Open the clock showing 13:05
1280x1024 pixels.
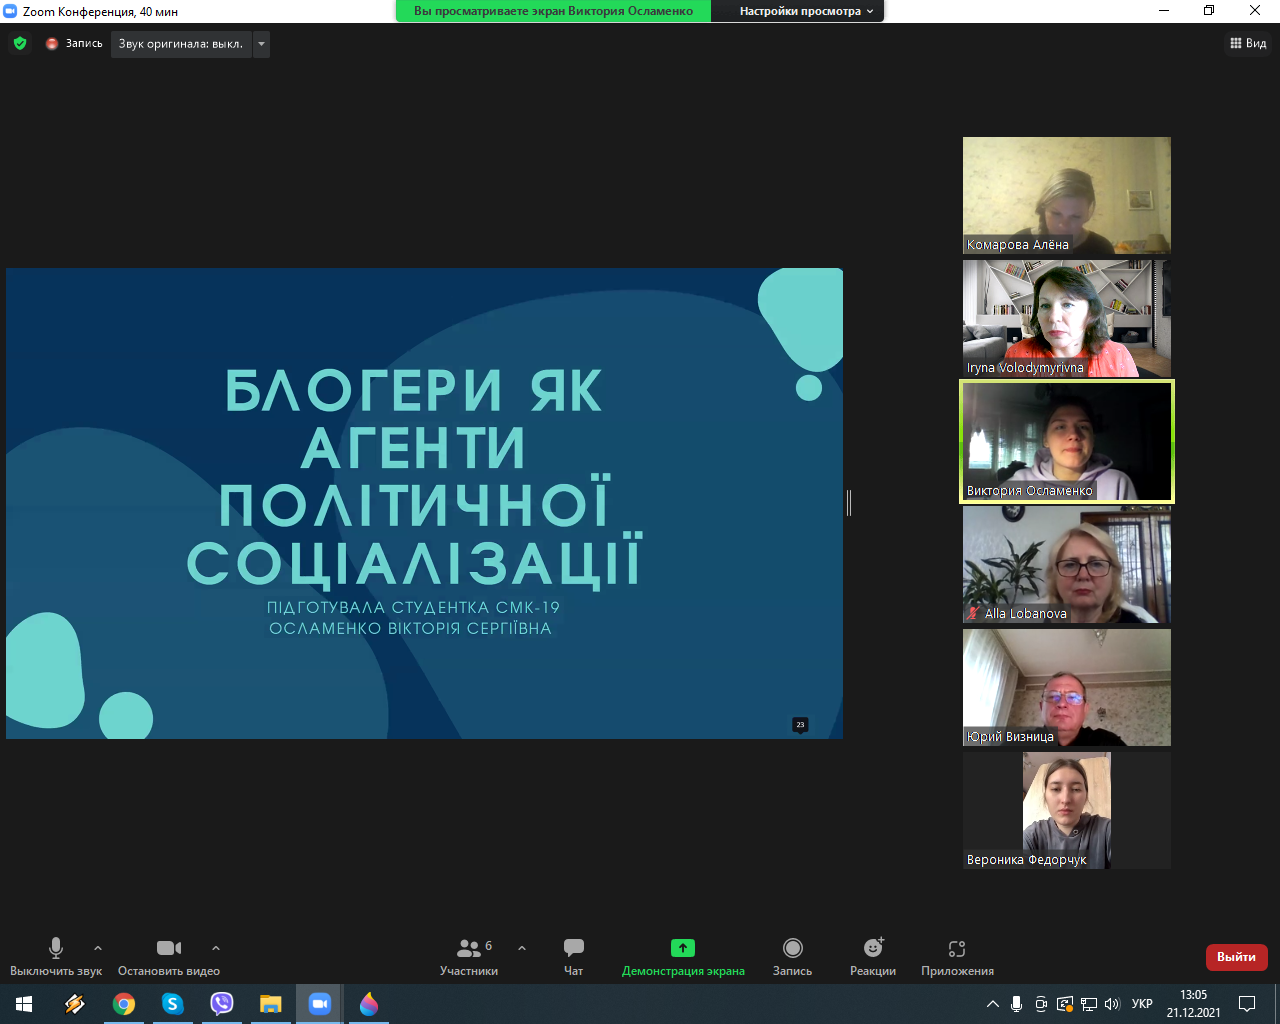pos(1194,1004)
